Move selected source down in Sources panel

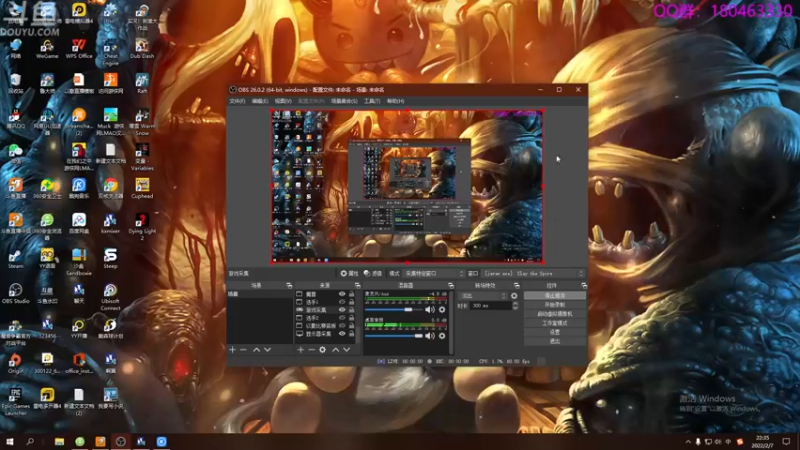pyautogui.click(x=346, y=349)
